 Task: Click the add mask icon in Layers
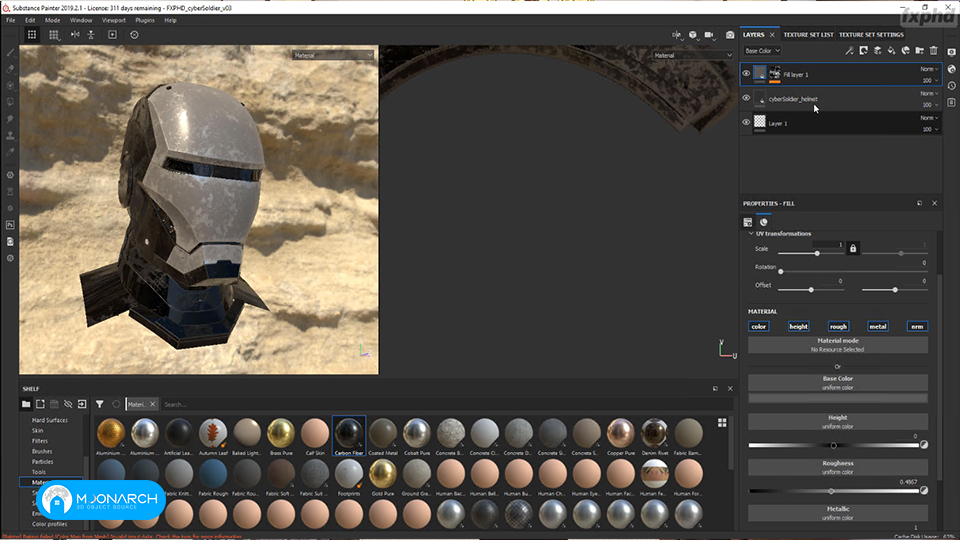pos(863,51)
